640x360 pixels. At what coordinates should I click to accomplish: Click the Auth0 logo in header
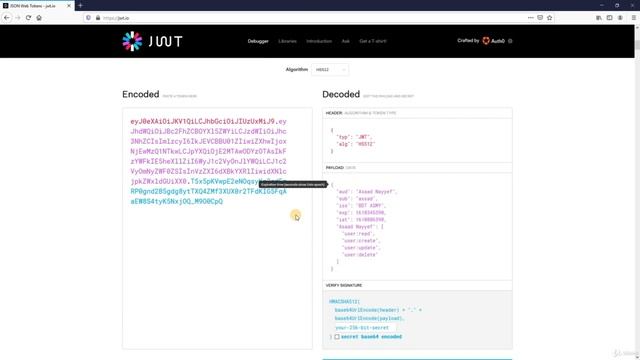[493, 41]
